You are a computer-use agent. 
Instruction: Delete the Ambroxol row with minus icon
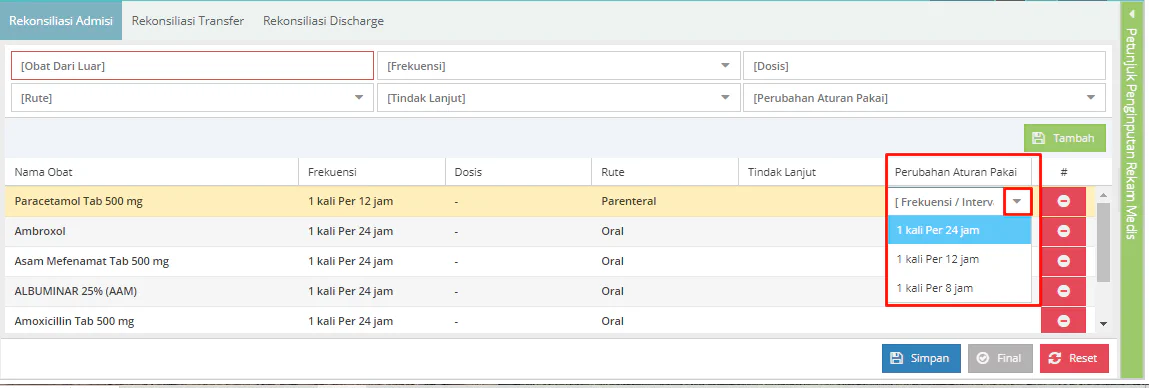[x=1063, y=231]
